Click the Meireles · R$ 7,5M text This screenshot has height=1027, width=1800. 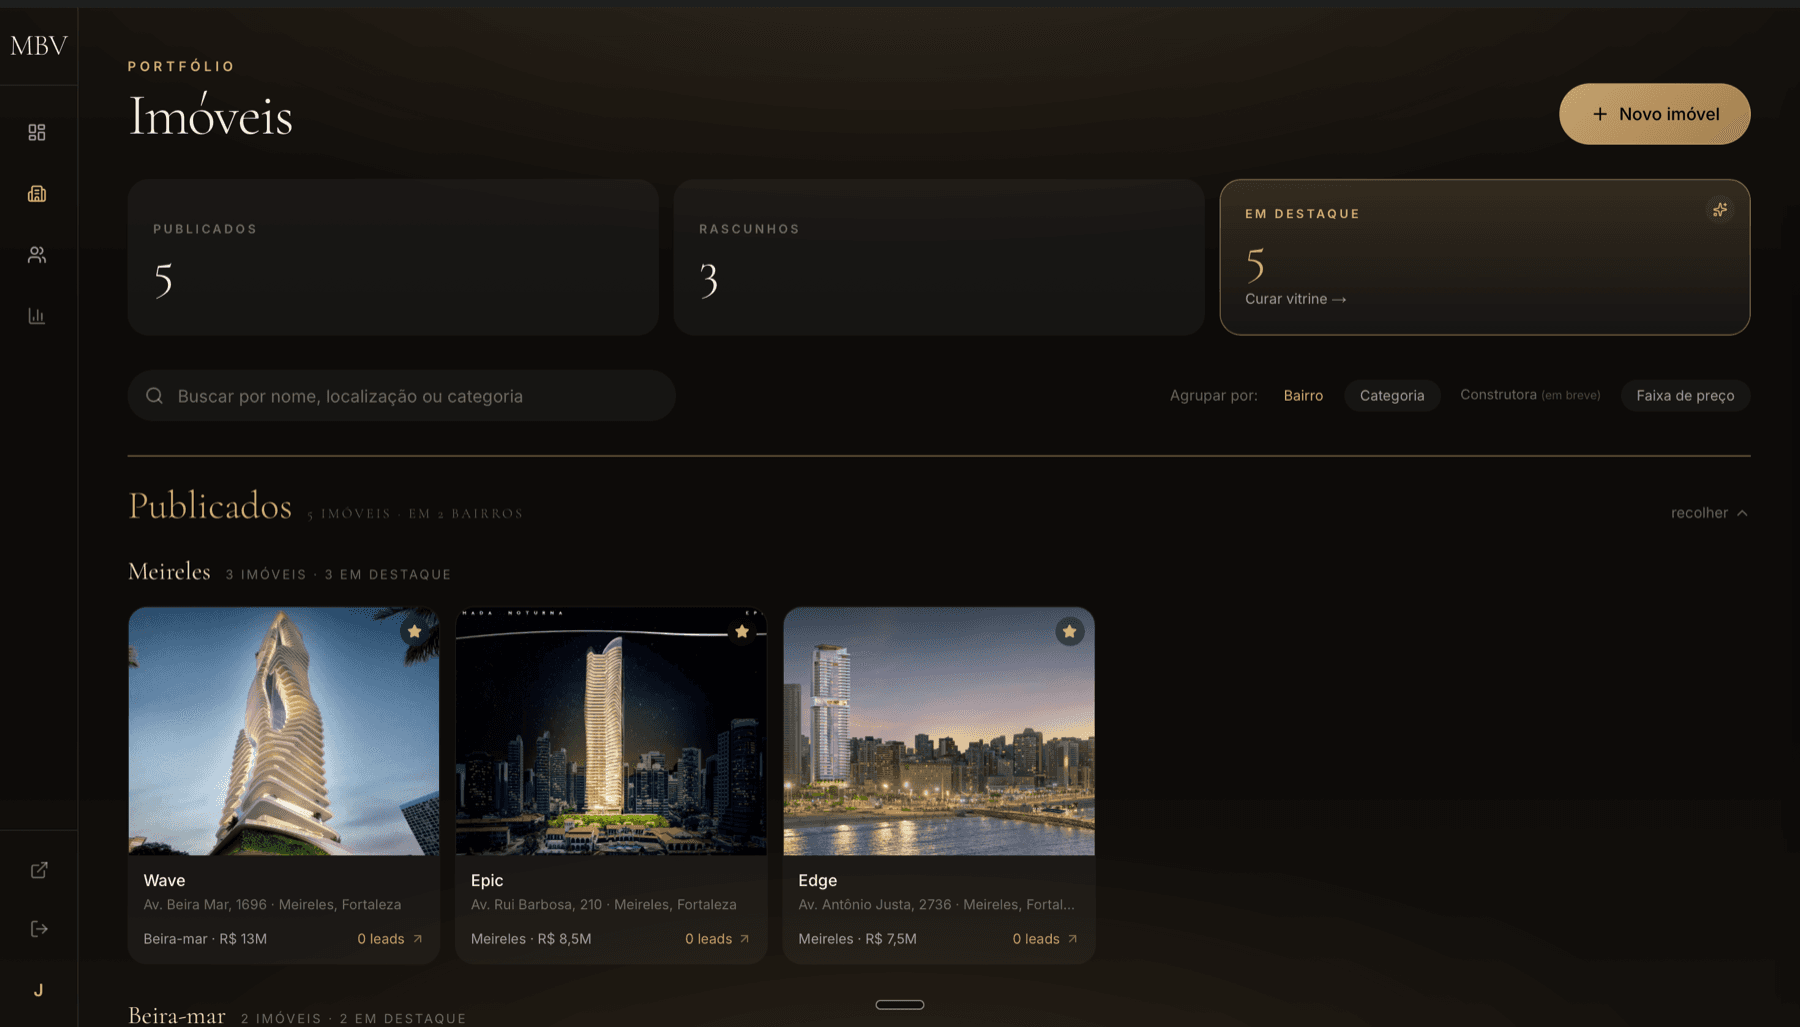click(857, 939)
